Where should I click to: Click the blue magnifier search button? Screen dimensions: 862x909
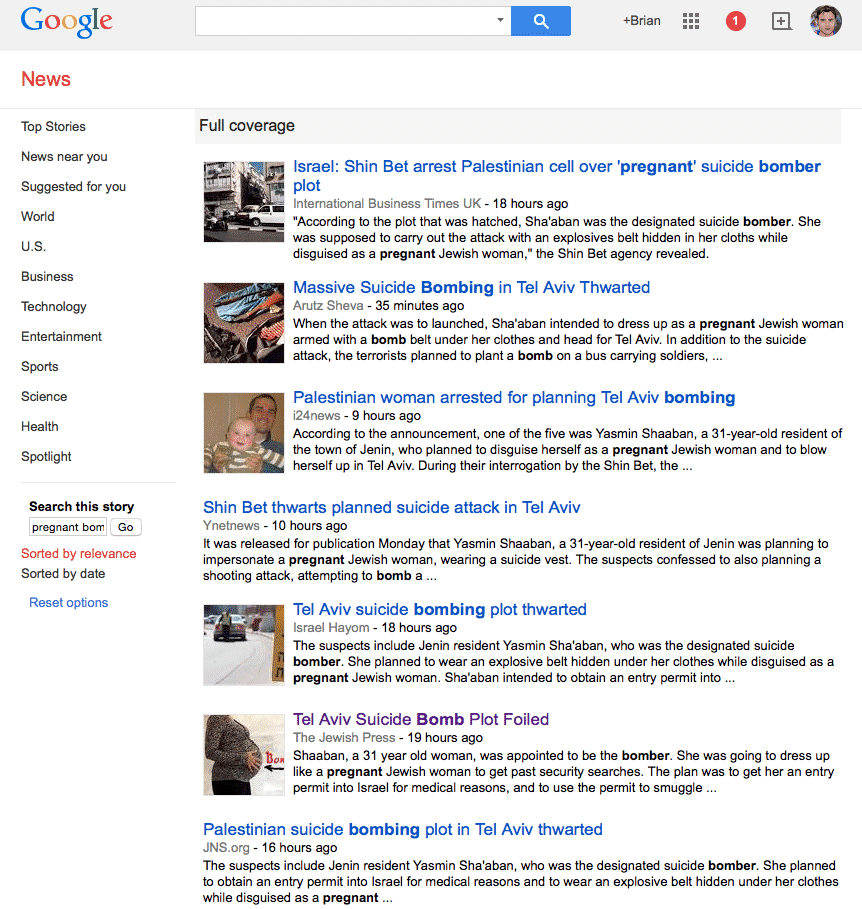pyautogui.click(x=541, y=21)
